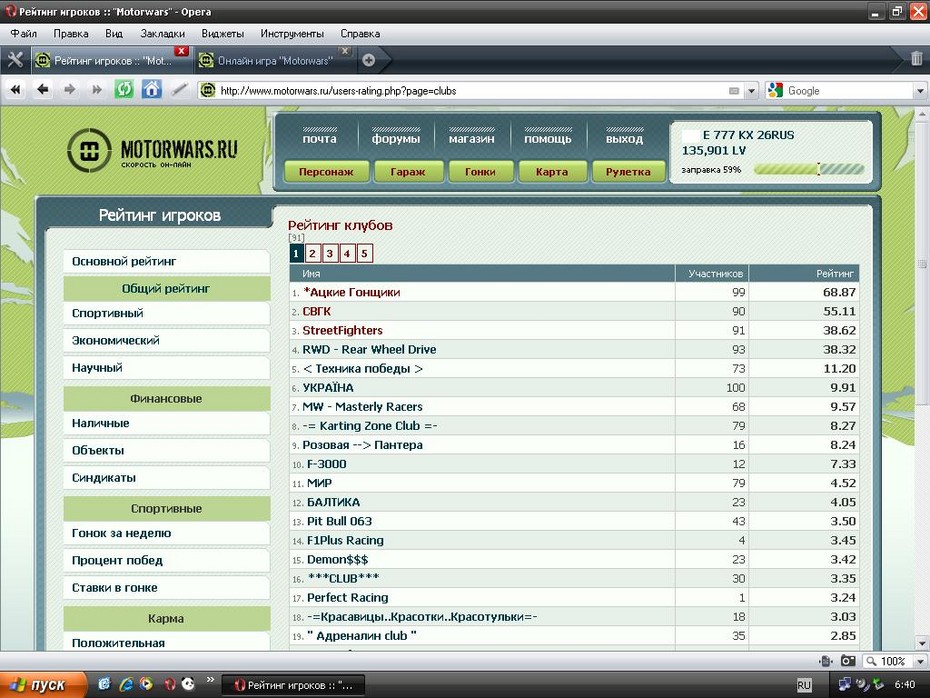This screenshot has width=930, height=698.
Task: Open the Opera panels wrench icon
Action: click(15, 60)
